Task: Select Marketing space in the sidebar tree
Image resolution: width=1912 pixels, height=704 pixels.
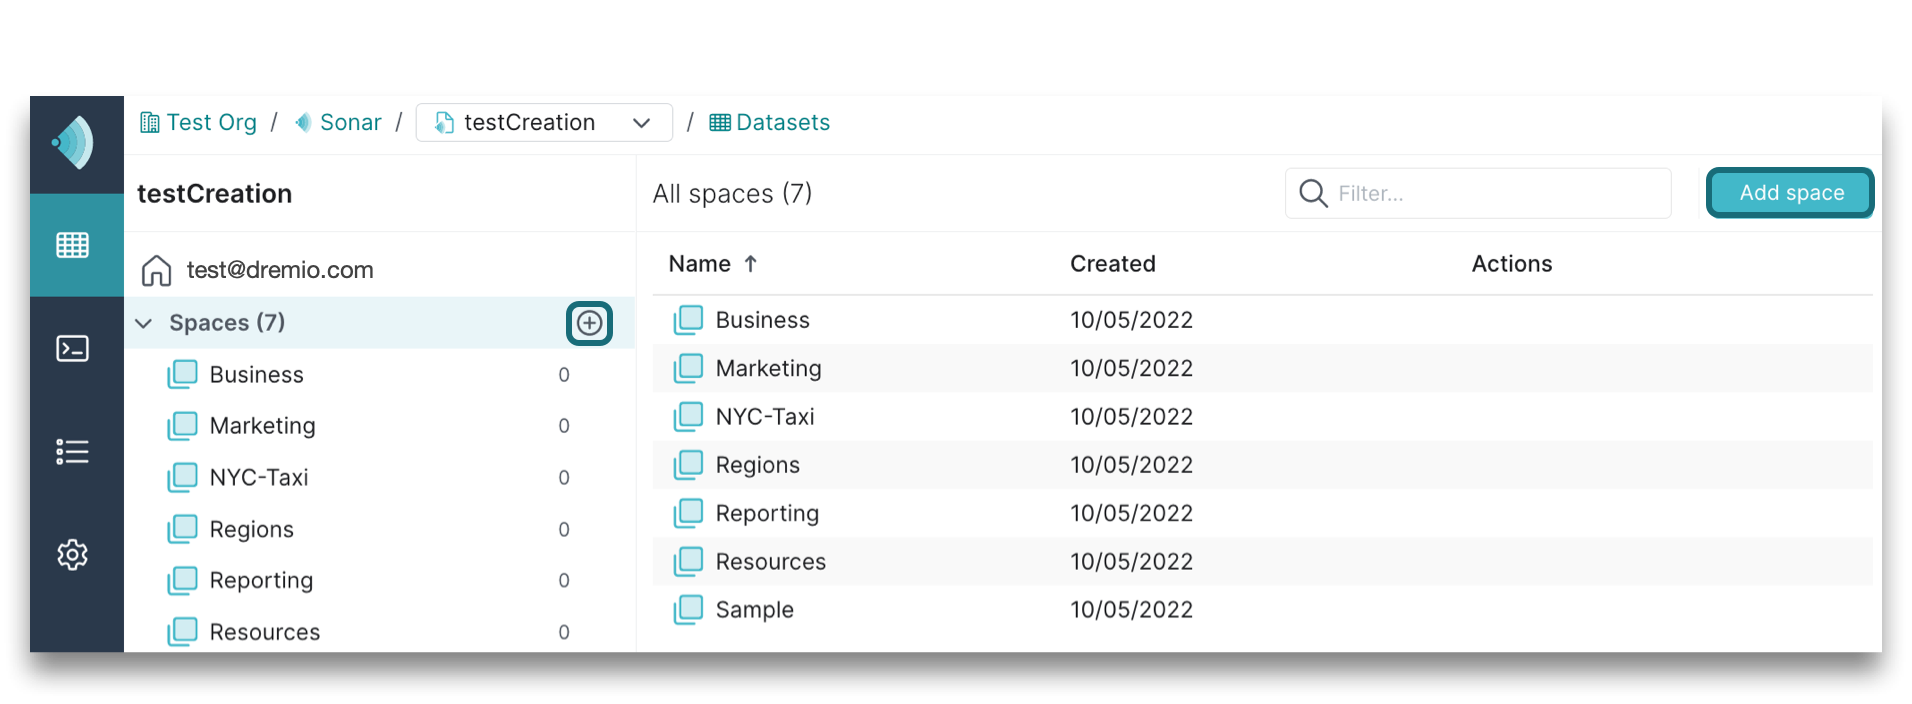Action: point(262,426)
